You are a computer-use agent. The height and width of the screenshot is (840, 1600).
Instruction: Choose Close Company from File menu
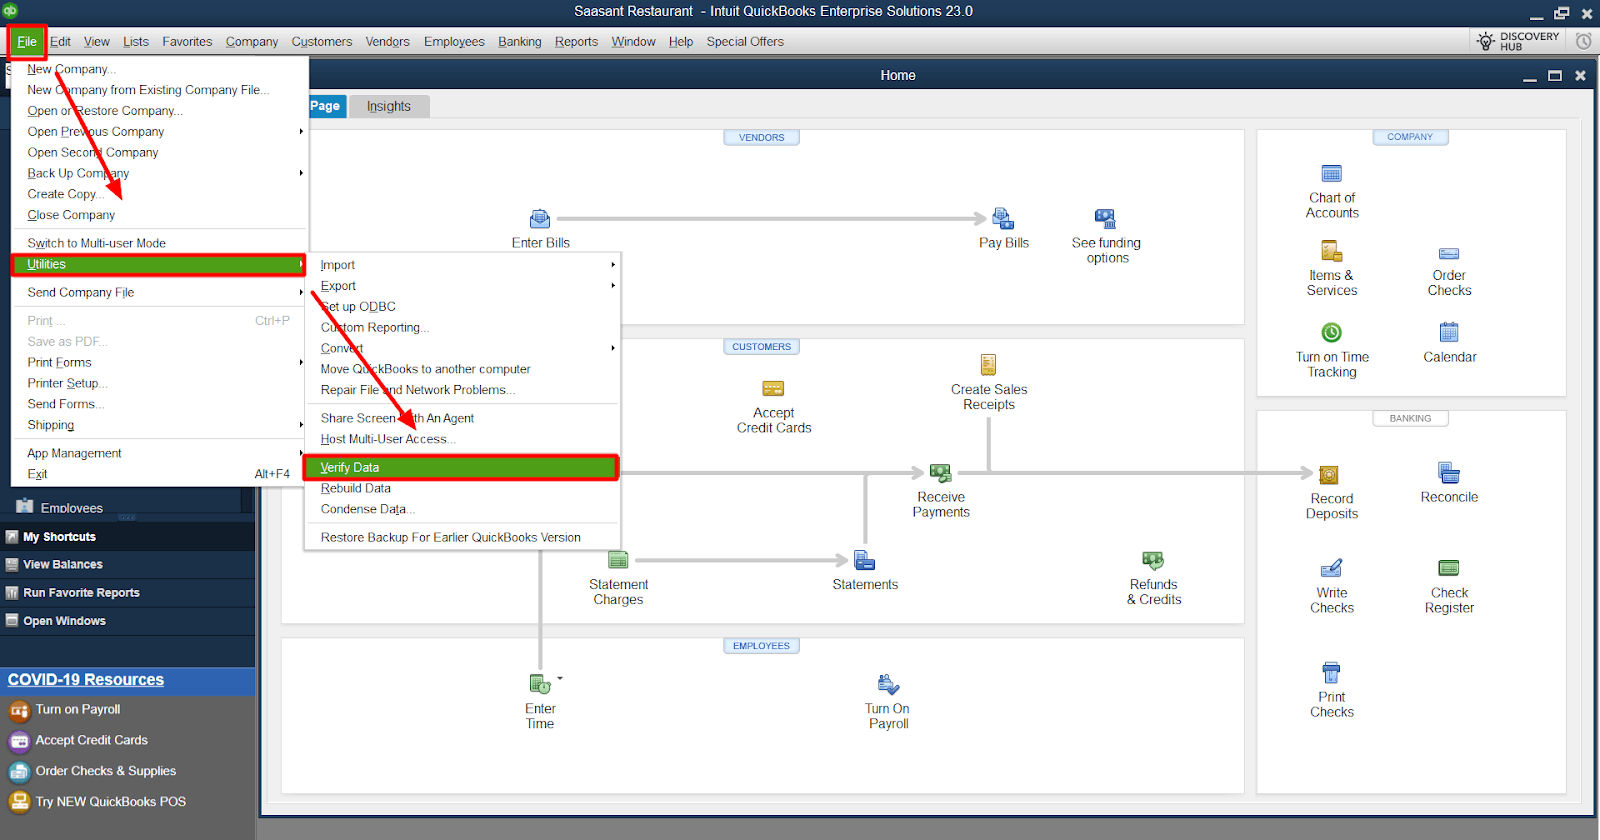tap(159, 215)
